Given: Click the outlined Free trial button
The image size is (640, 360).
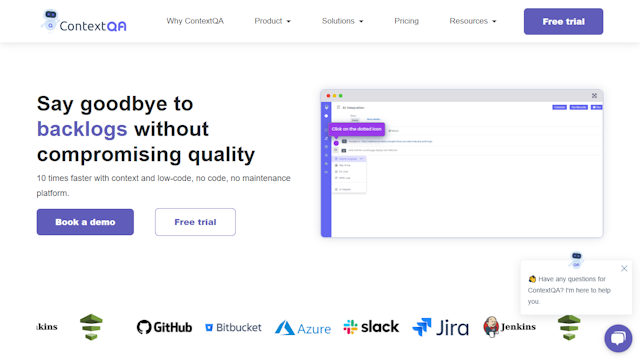Looking at the screenshot, I should (195, 222).
